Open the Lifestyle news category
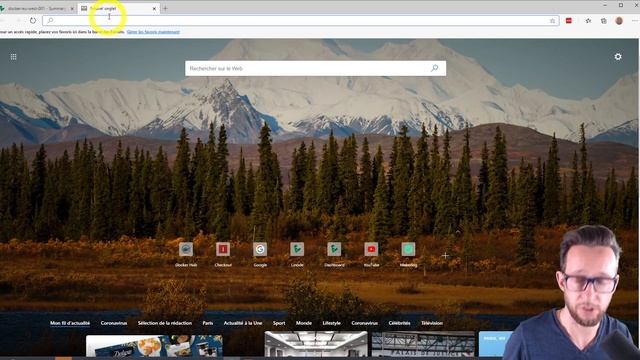The height and width of the screenshot is (360, 640). pyautogui.click(x=331, y=323)
